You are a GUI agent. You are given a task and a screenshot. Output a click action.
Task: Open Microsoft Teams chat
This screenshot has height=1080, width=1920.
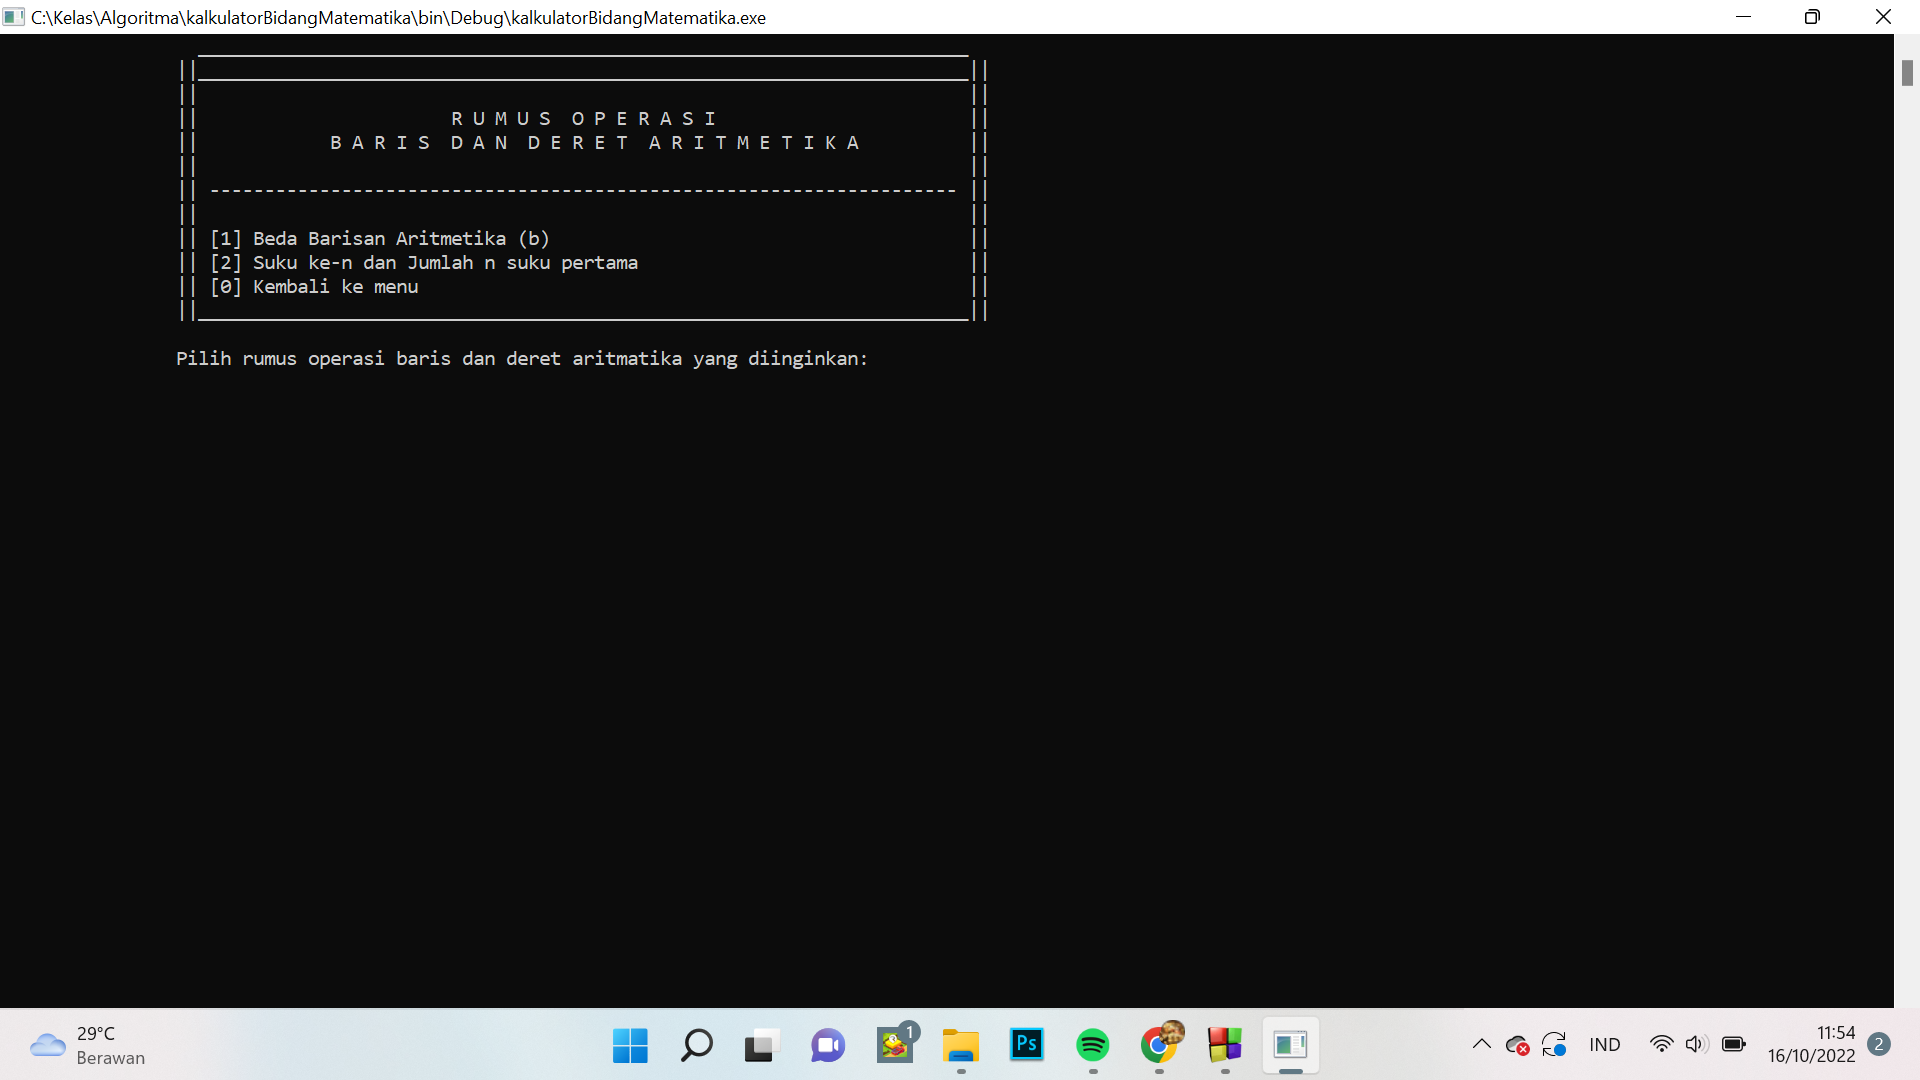pos(827,1045)
